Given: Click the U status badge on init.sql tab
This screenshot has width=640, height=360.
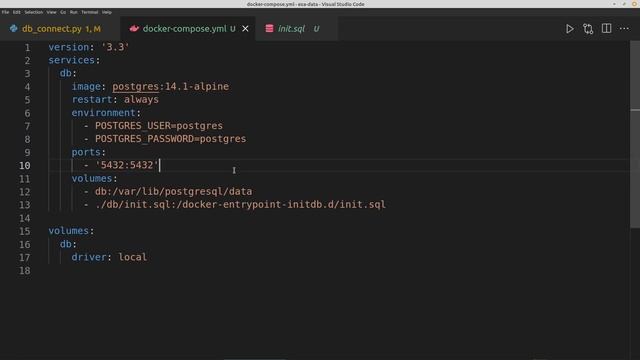Looking at the screenshot, I should [316, 29].
